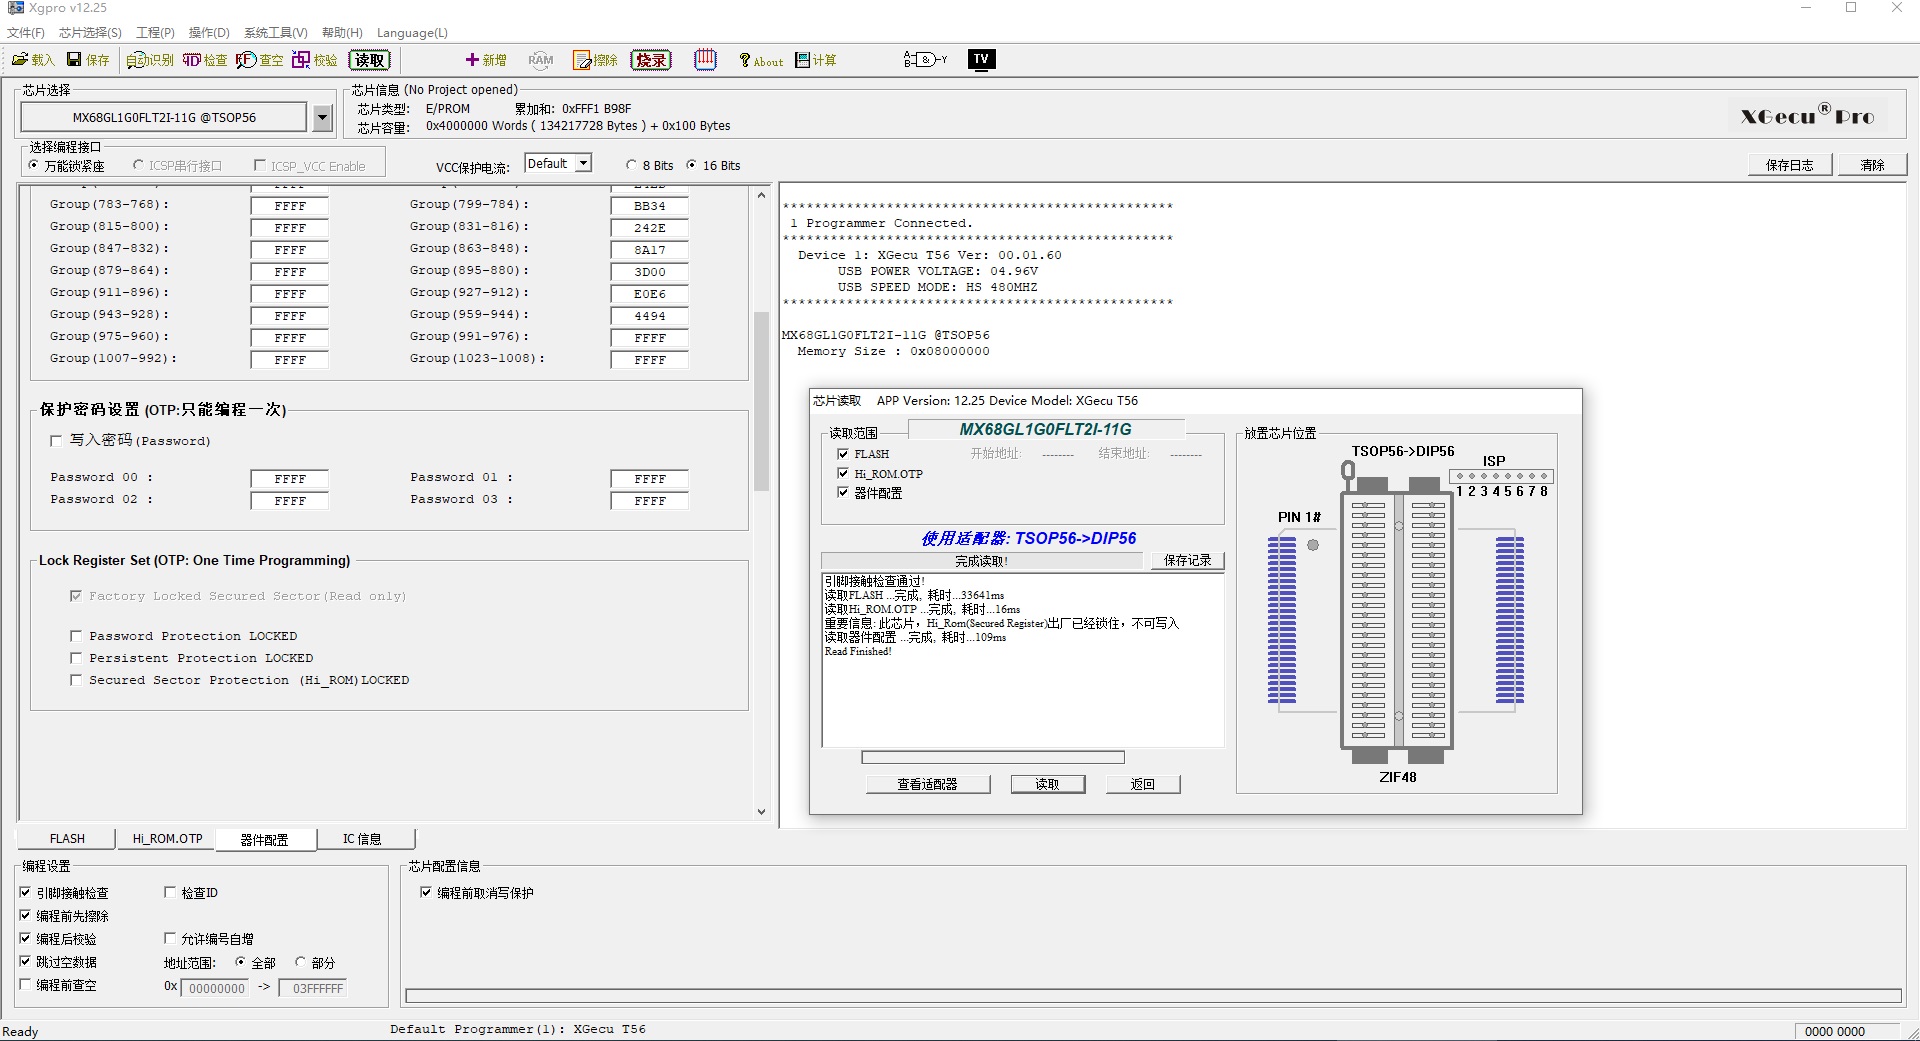Check the Password Protection LOCKED option

coord(76,636)
